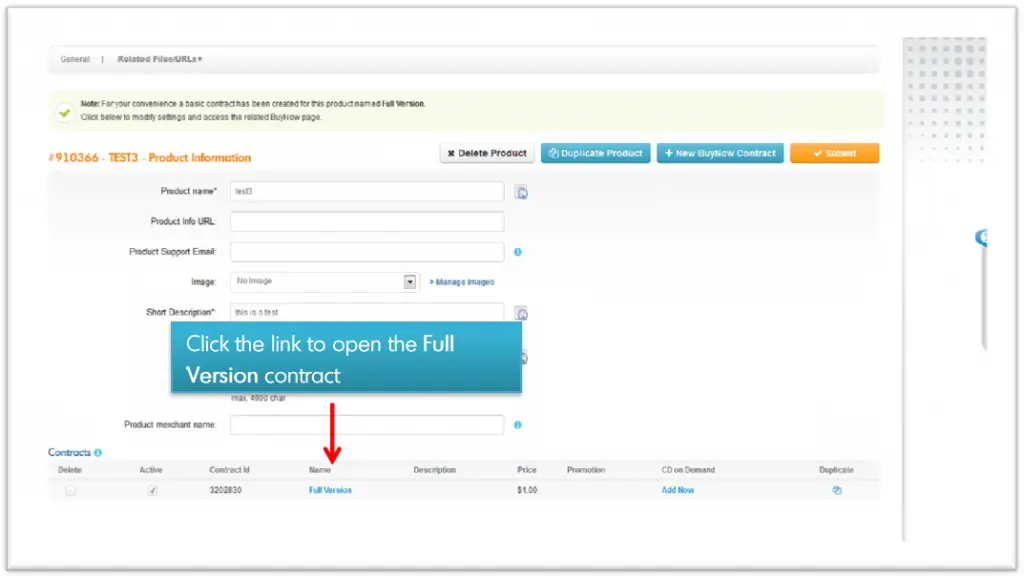Click the Contracts section heading

pyautogui.click(x=69, y=453)
